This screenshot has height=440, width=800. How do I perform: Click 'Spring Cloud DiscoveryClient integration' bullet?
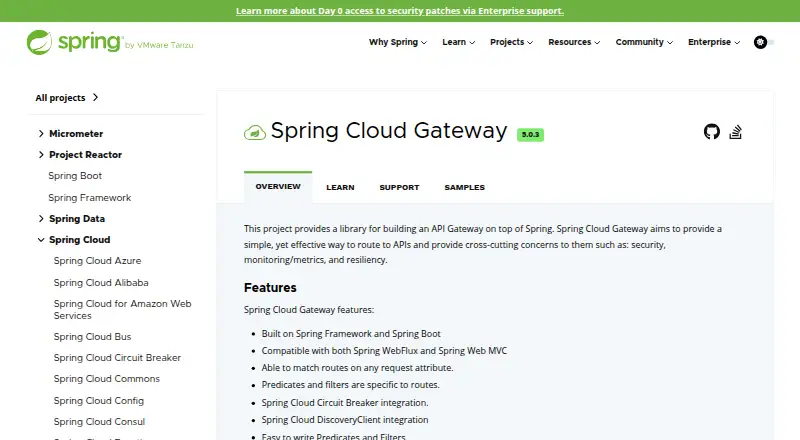(345, 420)
